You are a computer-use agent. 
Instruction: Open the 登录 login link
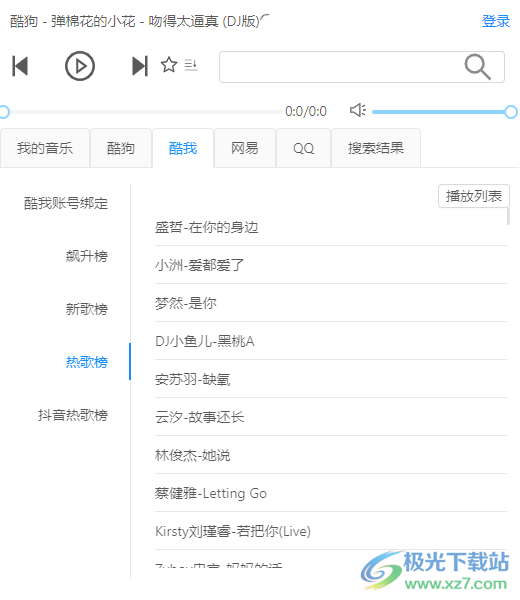tap(496, 21)
